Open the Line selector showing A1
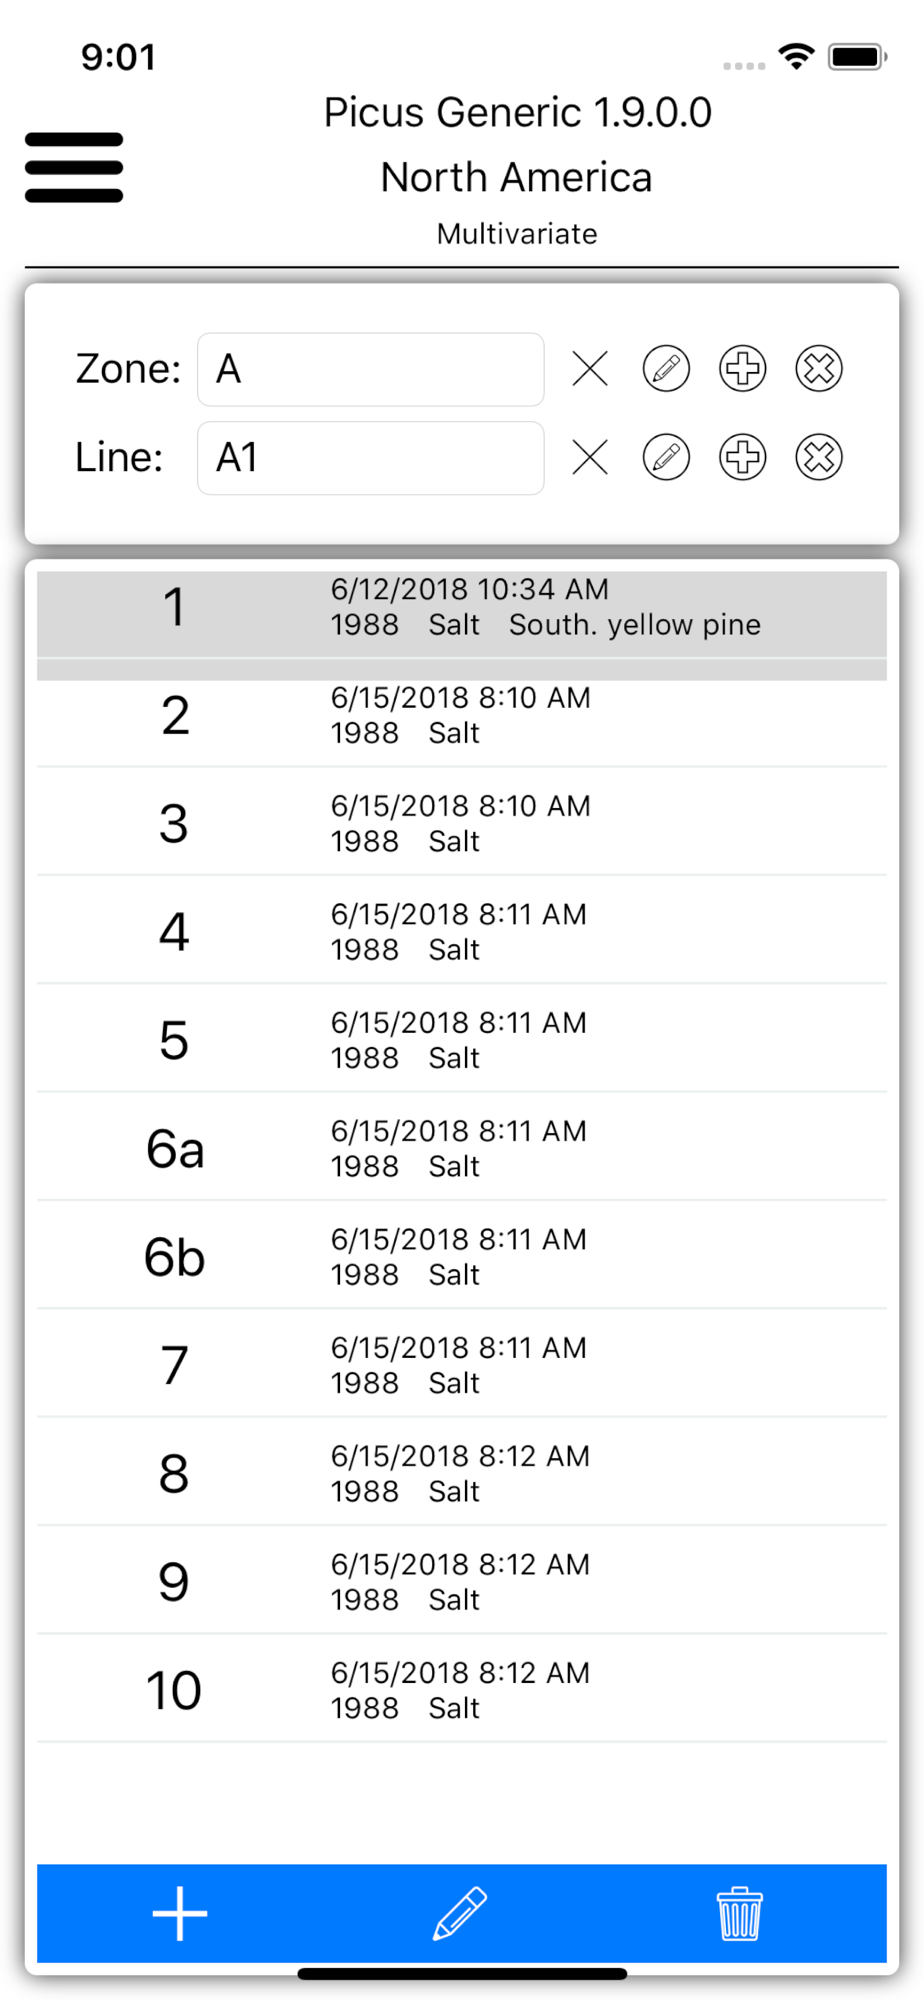Viewport: 924px width, 2000px height. coord(371,458)
